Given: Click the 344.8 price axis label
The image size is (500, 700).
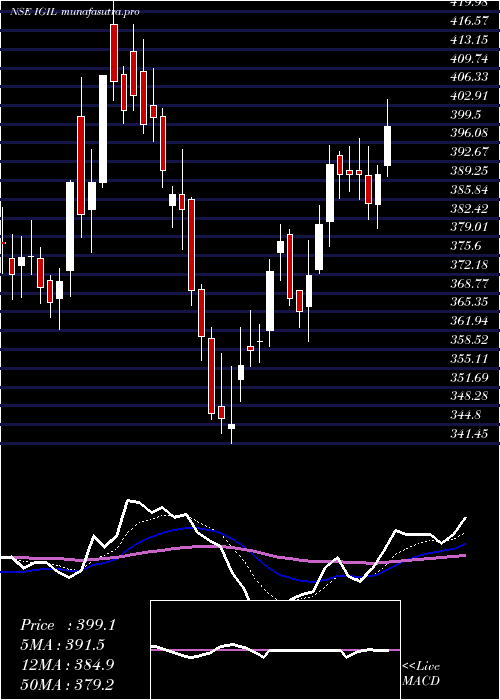Looking at the screenshot, I should [x=467, y=415].
